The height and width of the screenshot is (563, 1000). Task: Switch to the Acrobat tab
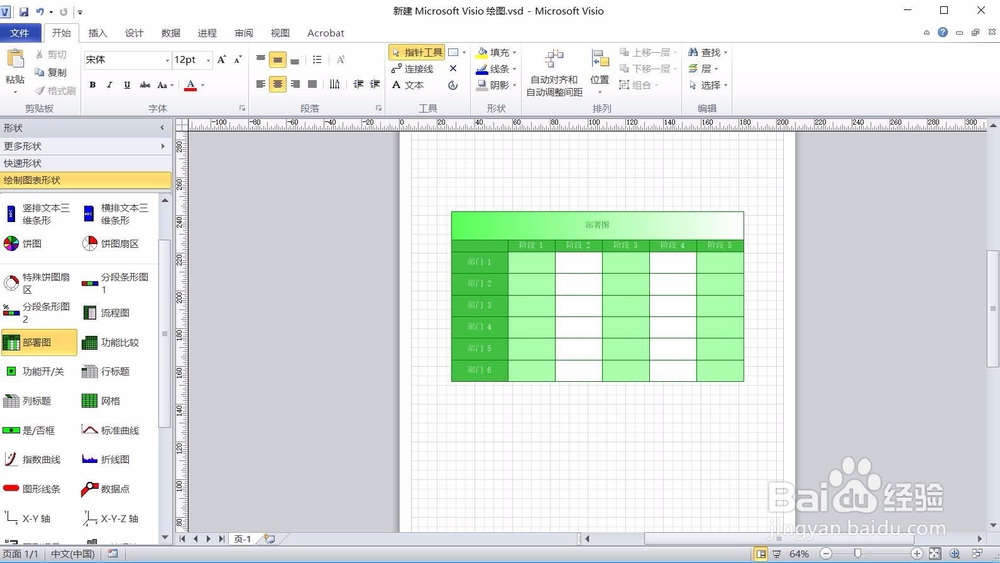(325, 33)
